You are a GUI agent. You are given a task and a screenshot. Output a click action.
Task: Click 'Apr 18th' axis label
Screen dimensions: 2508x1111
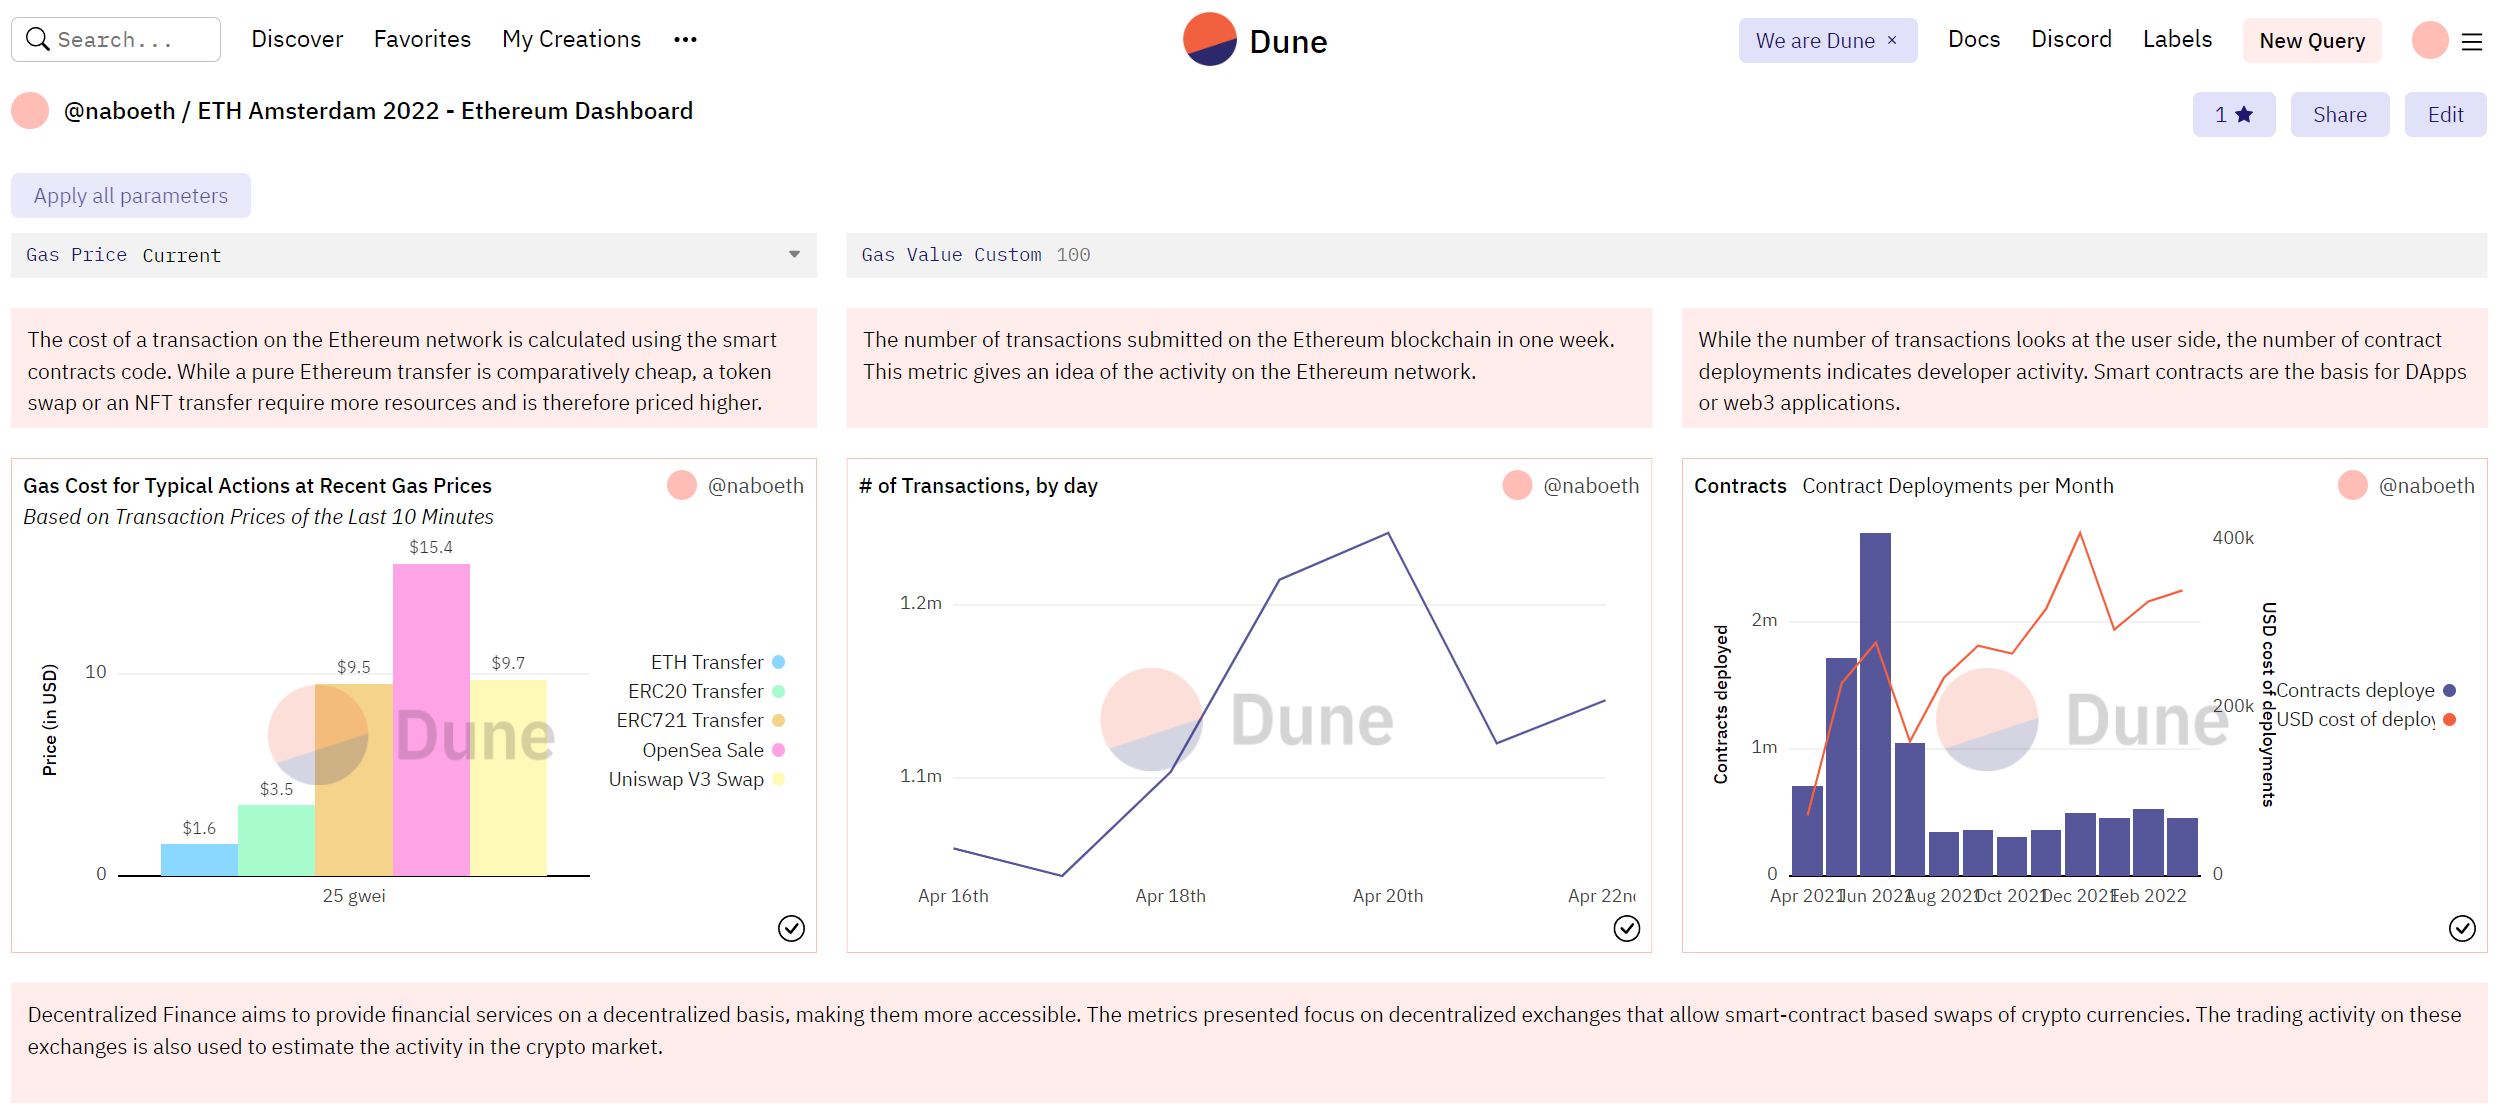1170,896
